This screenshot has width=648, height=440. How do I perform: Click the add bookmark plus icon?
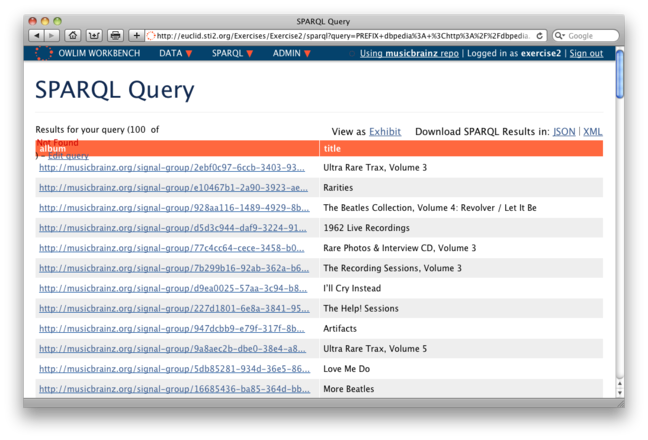(136, 35)
